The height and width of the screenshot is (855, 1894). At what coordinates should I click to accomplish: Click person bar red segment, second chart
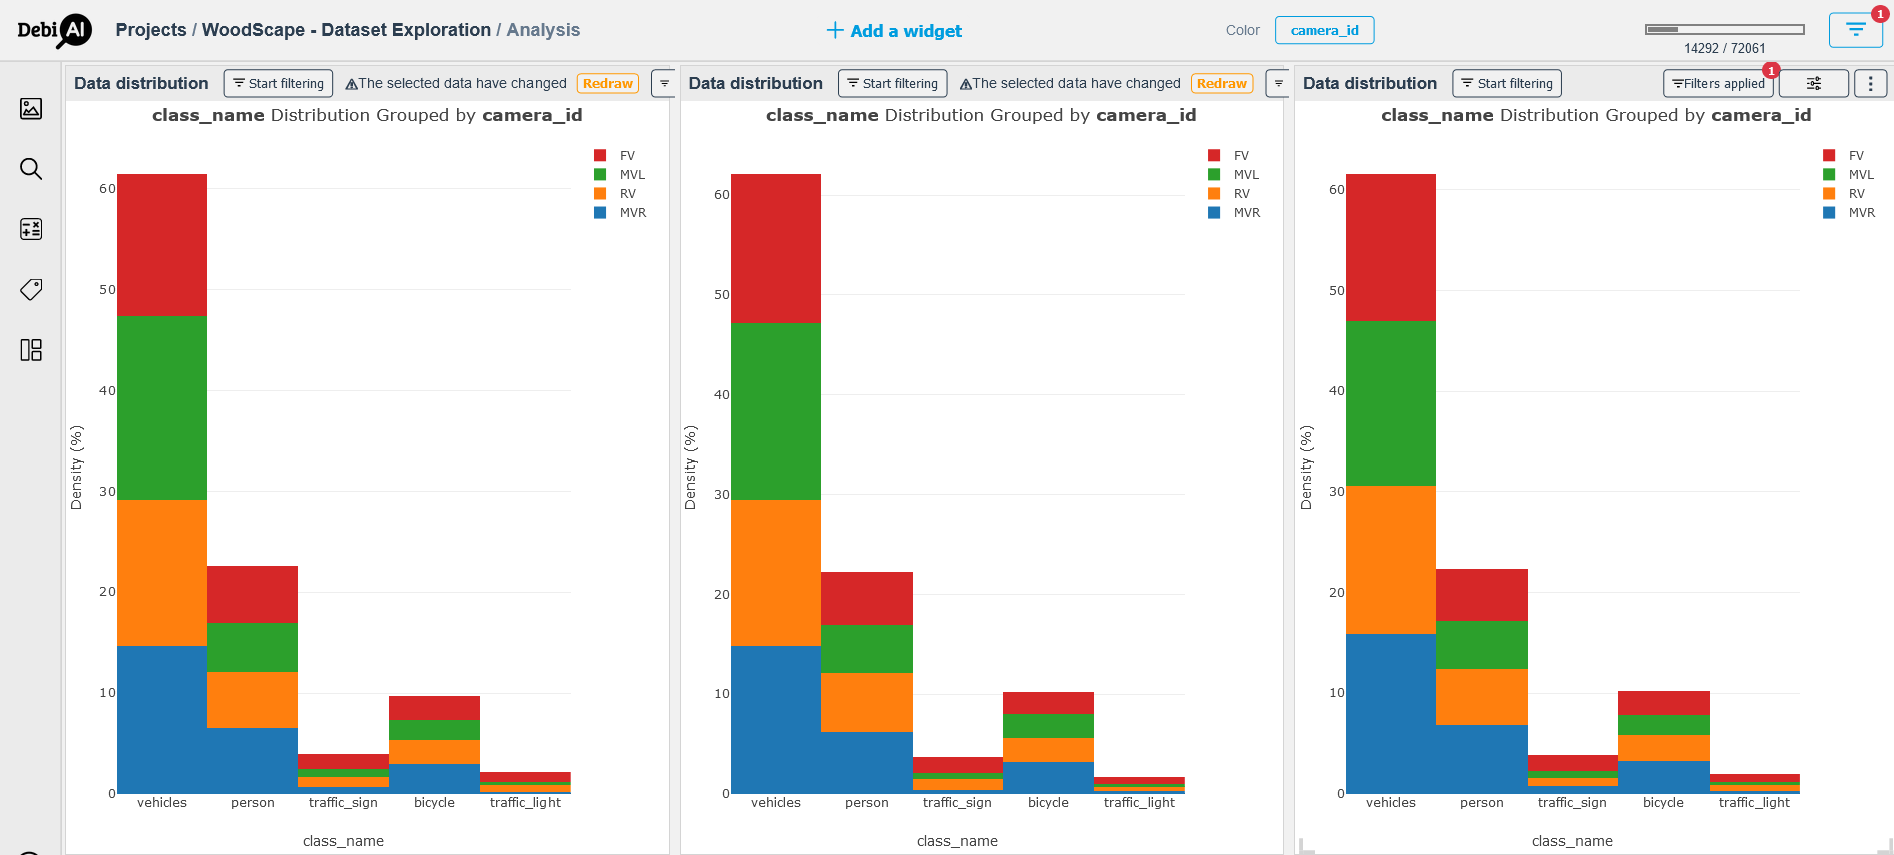(x=867, y=598)
